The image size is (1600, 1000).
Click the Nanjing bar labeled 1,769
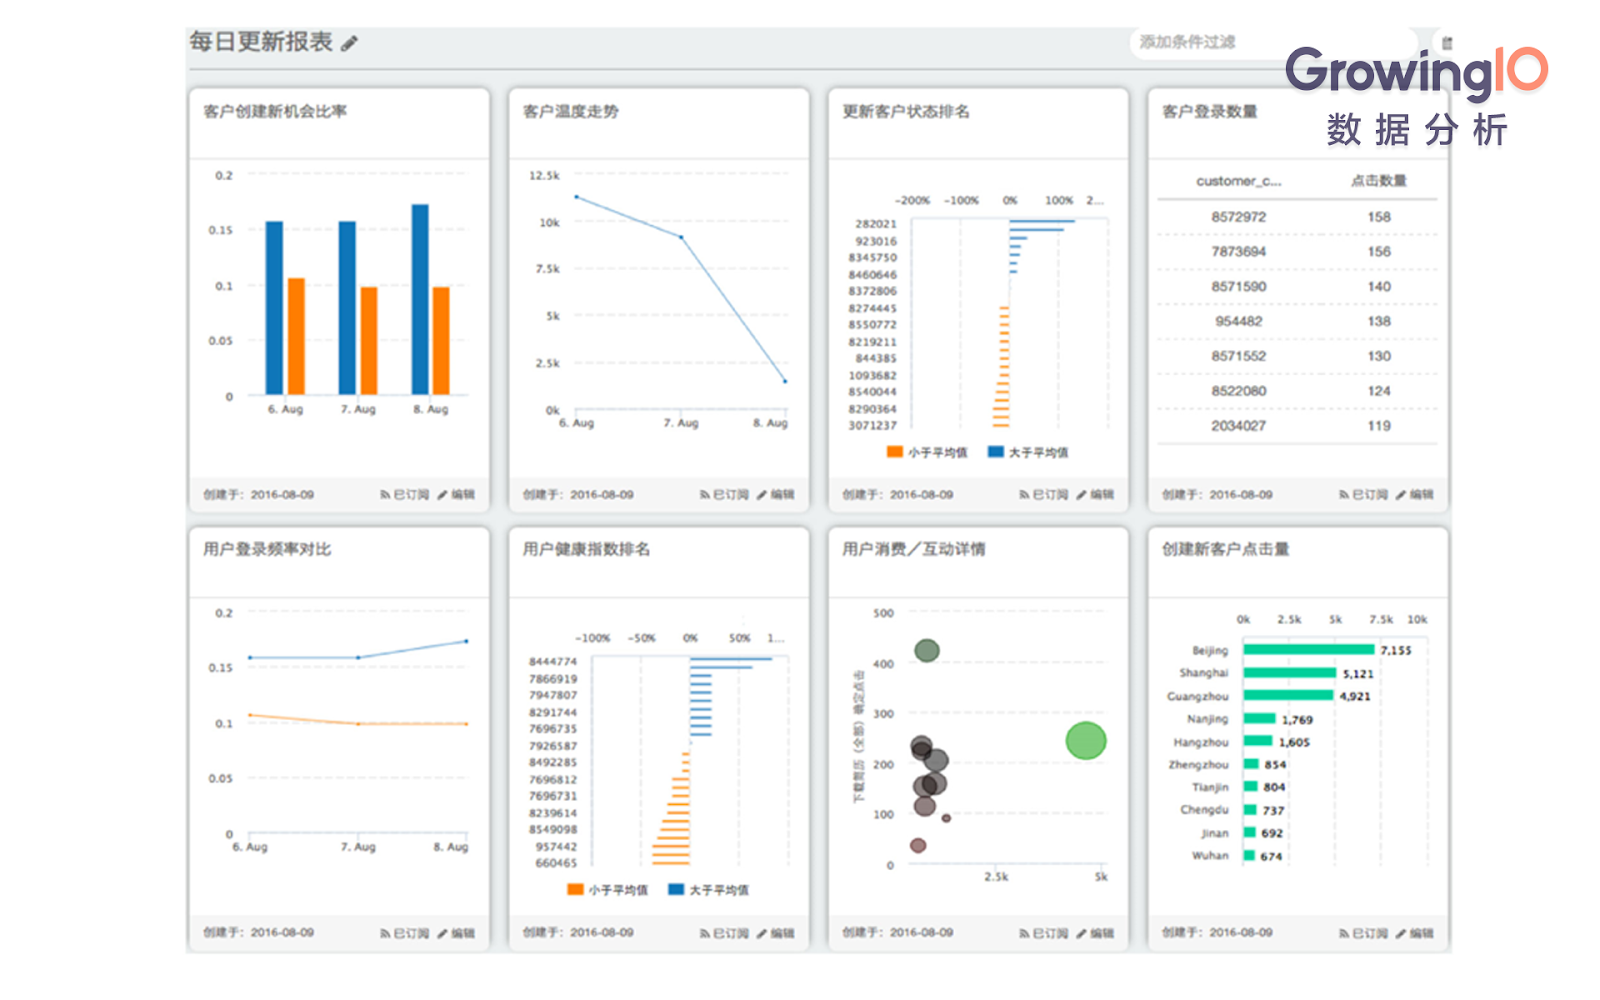(x=1260, y=718)
